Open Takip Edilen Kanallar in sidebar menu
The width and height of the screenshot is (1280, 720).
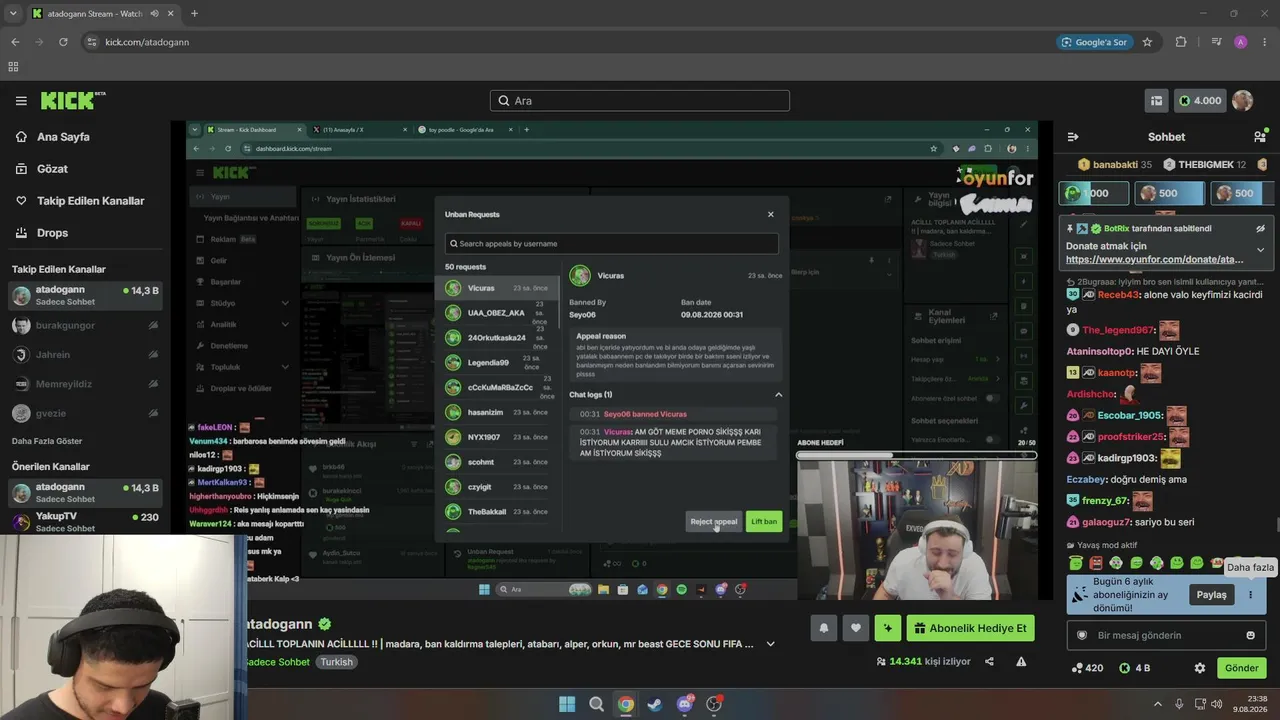pos(91,201)
